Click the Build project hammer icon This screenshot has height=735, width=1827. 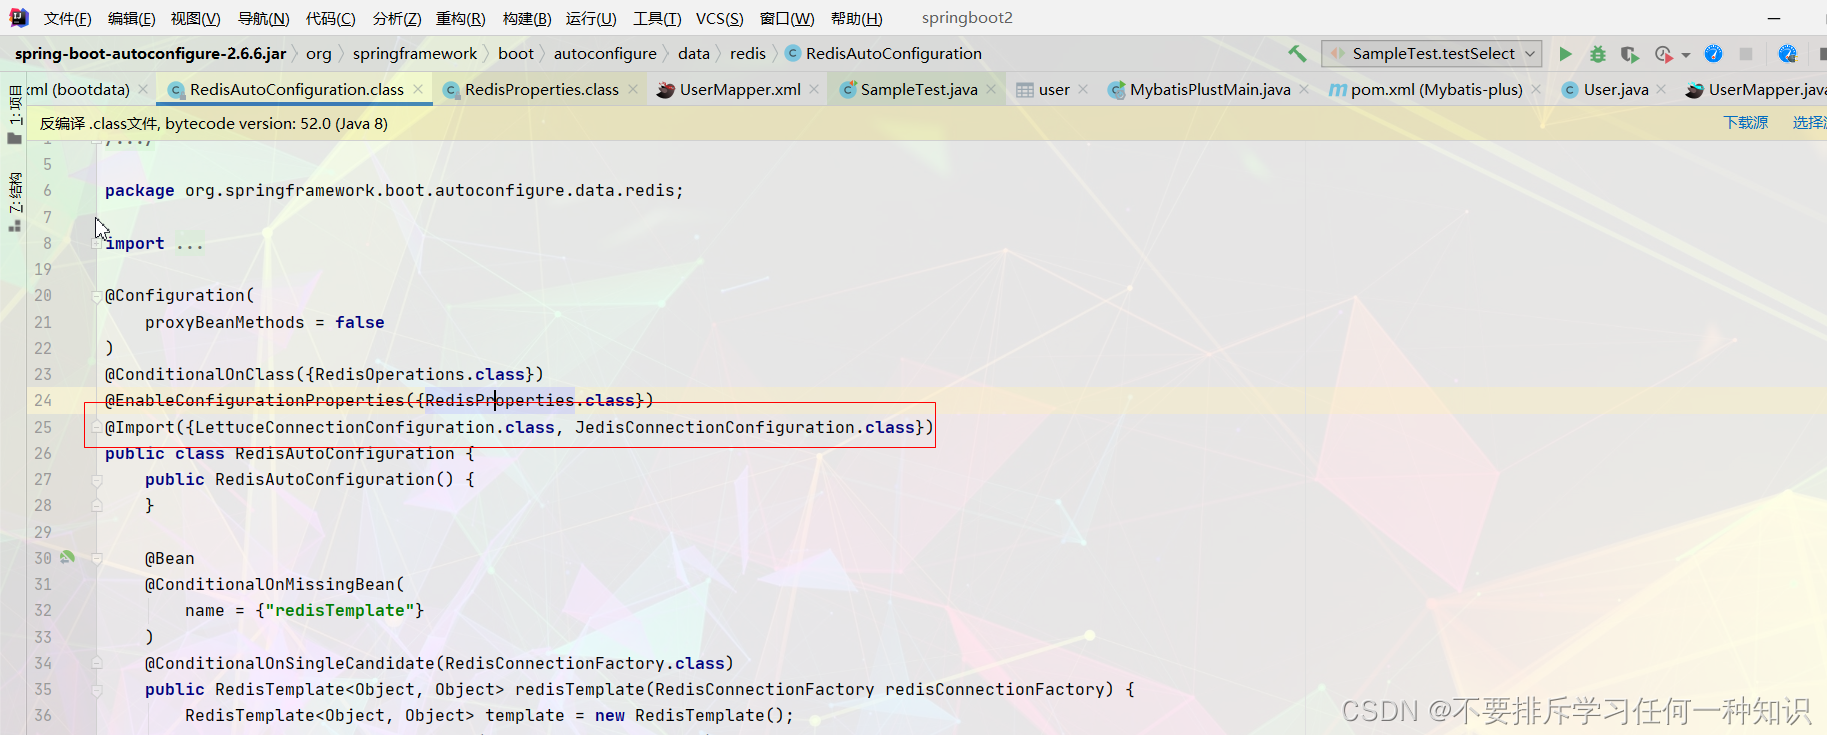coord(1297,54)
